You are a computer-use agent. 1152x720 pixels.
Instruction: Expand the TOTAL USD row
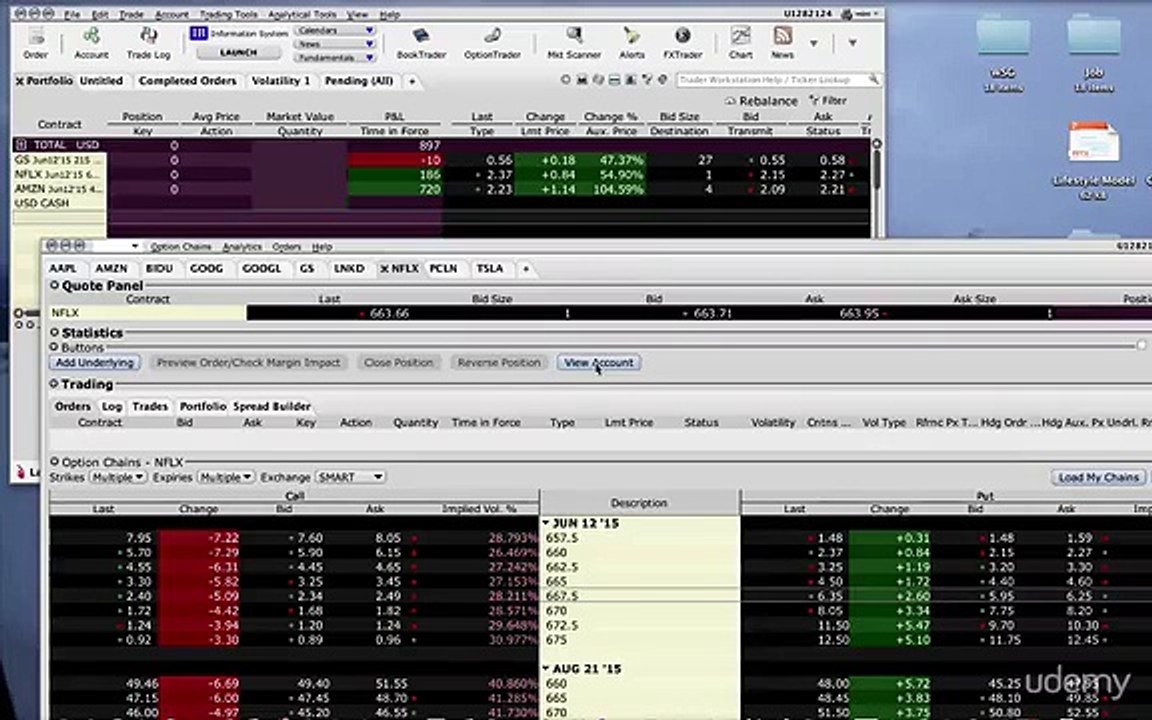pyautogui.click(x=21, y=145)
